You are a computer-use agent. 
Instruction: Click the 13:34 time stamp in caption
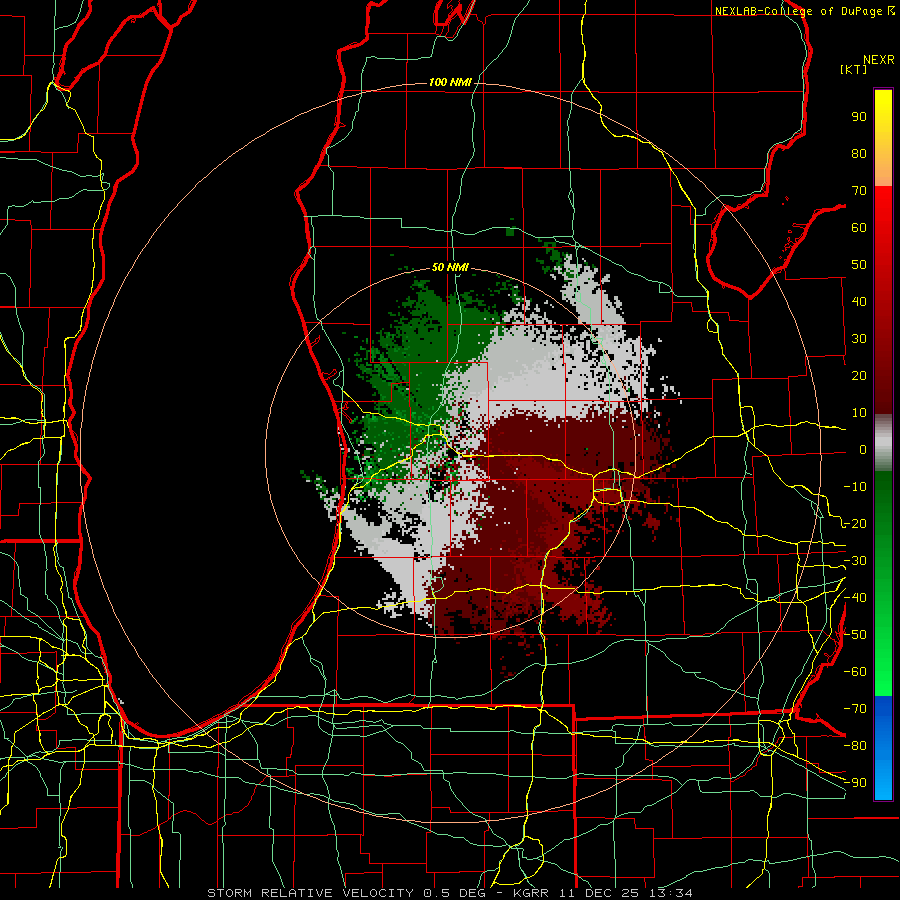[670, 893]
